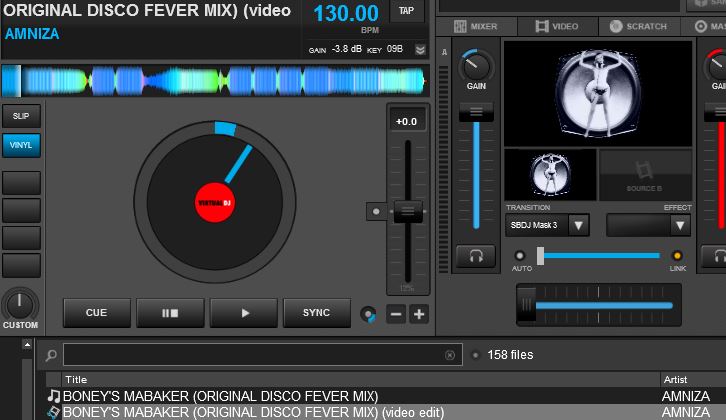
Task: Sort by the Title column header
Action: click(361, 380)
